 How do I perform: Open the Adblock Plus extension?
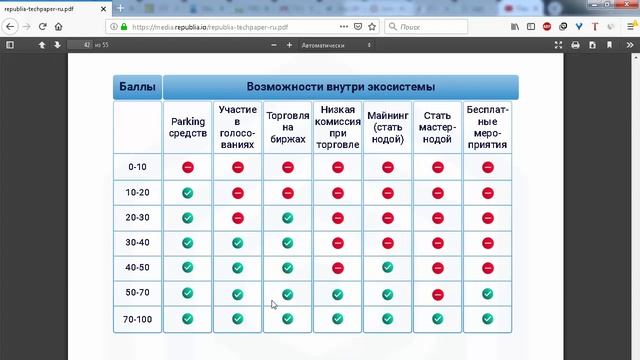[x=547, y=27]
